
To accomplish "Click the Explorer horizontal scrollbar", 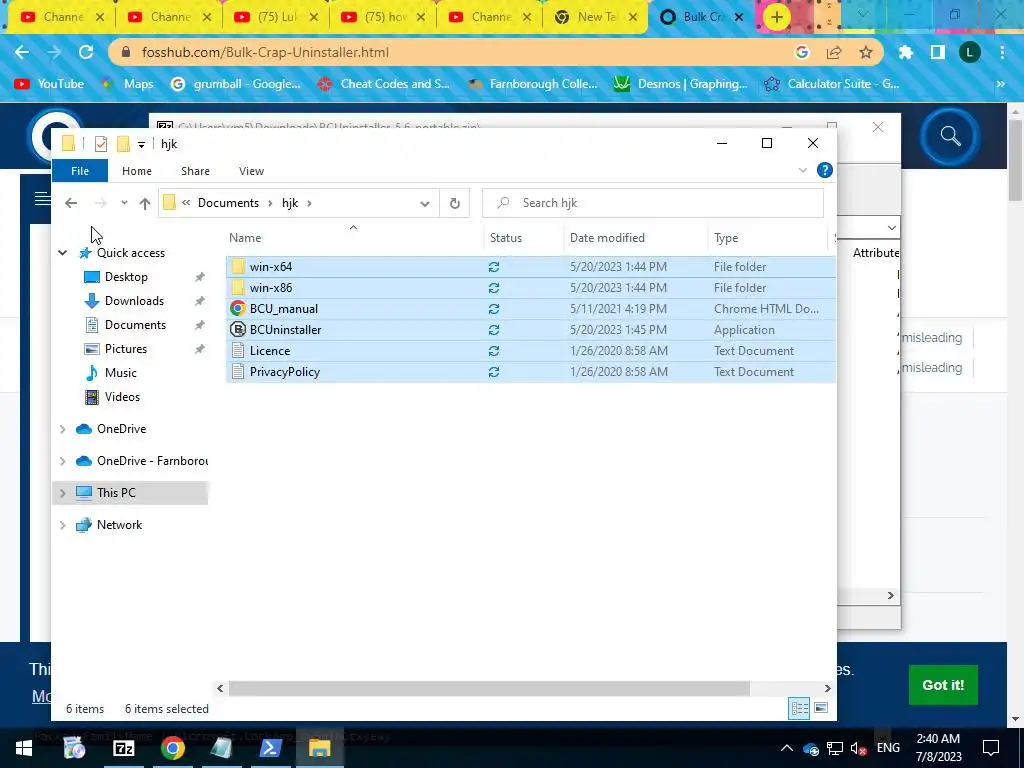I will pyautogui.click(x=489, y=688).
